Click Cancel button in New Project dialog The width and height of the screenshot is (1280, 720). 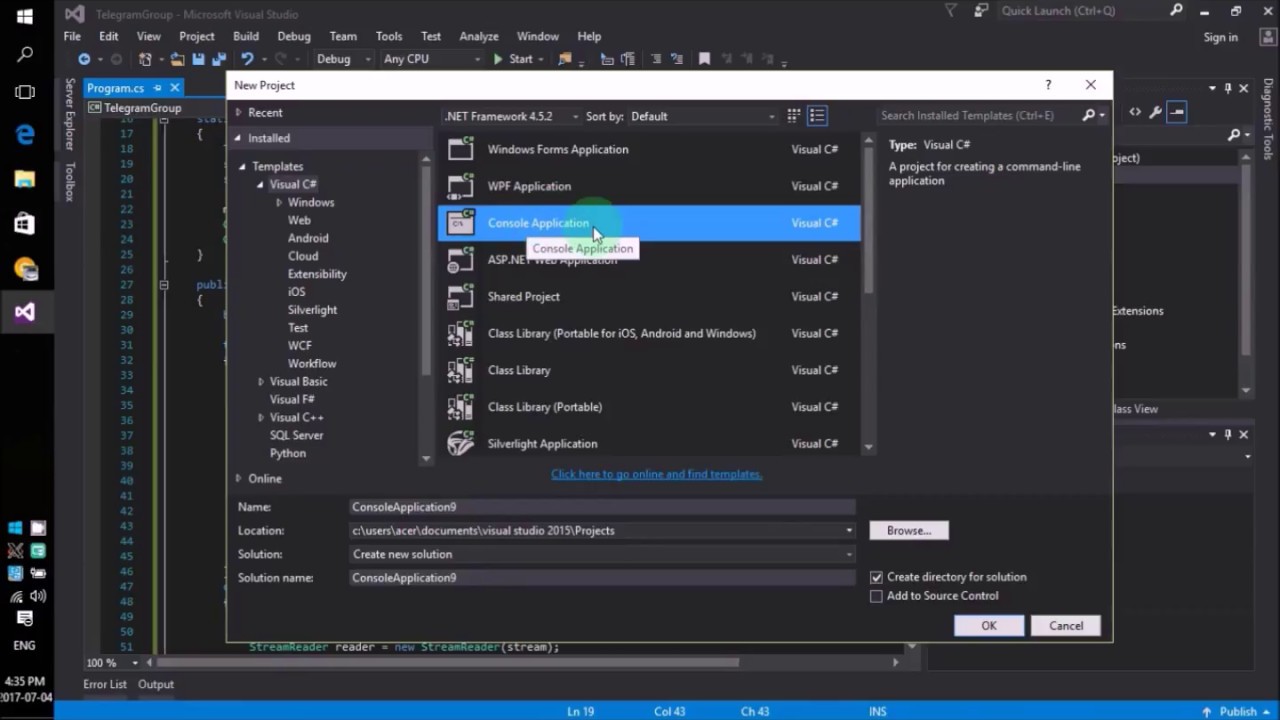(1066, 626)
